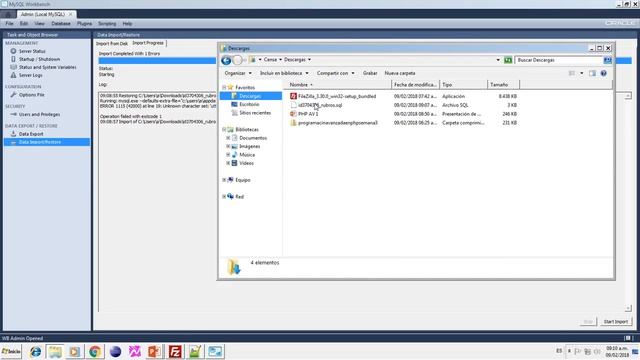Select Descargas in the Favoritos list

(x=250, y=96)
